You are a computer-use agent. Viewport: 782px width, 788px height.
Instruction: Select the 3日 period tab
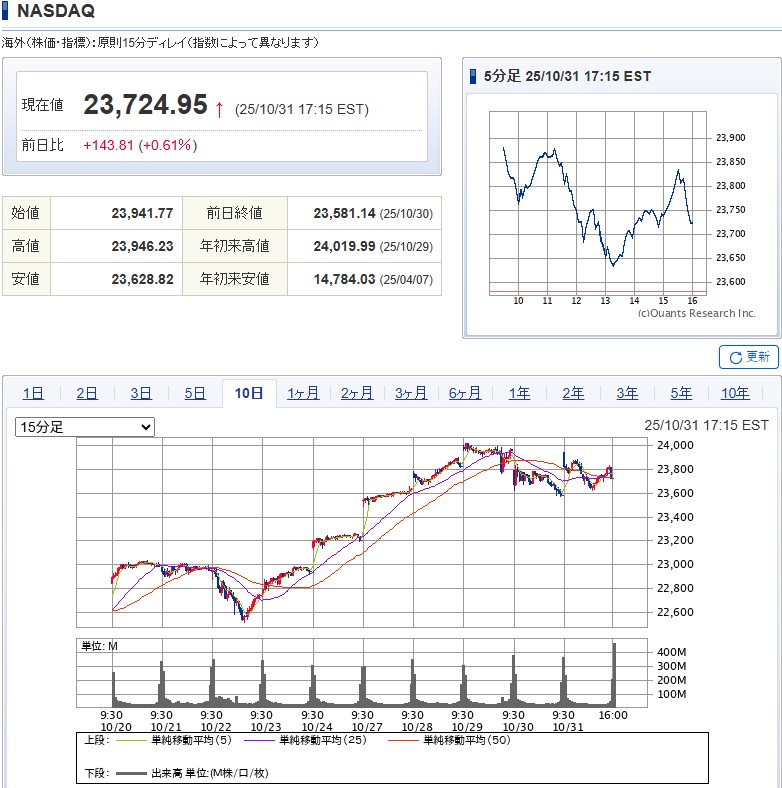(x=141, y=393)
